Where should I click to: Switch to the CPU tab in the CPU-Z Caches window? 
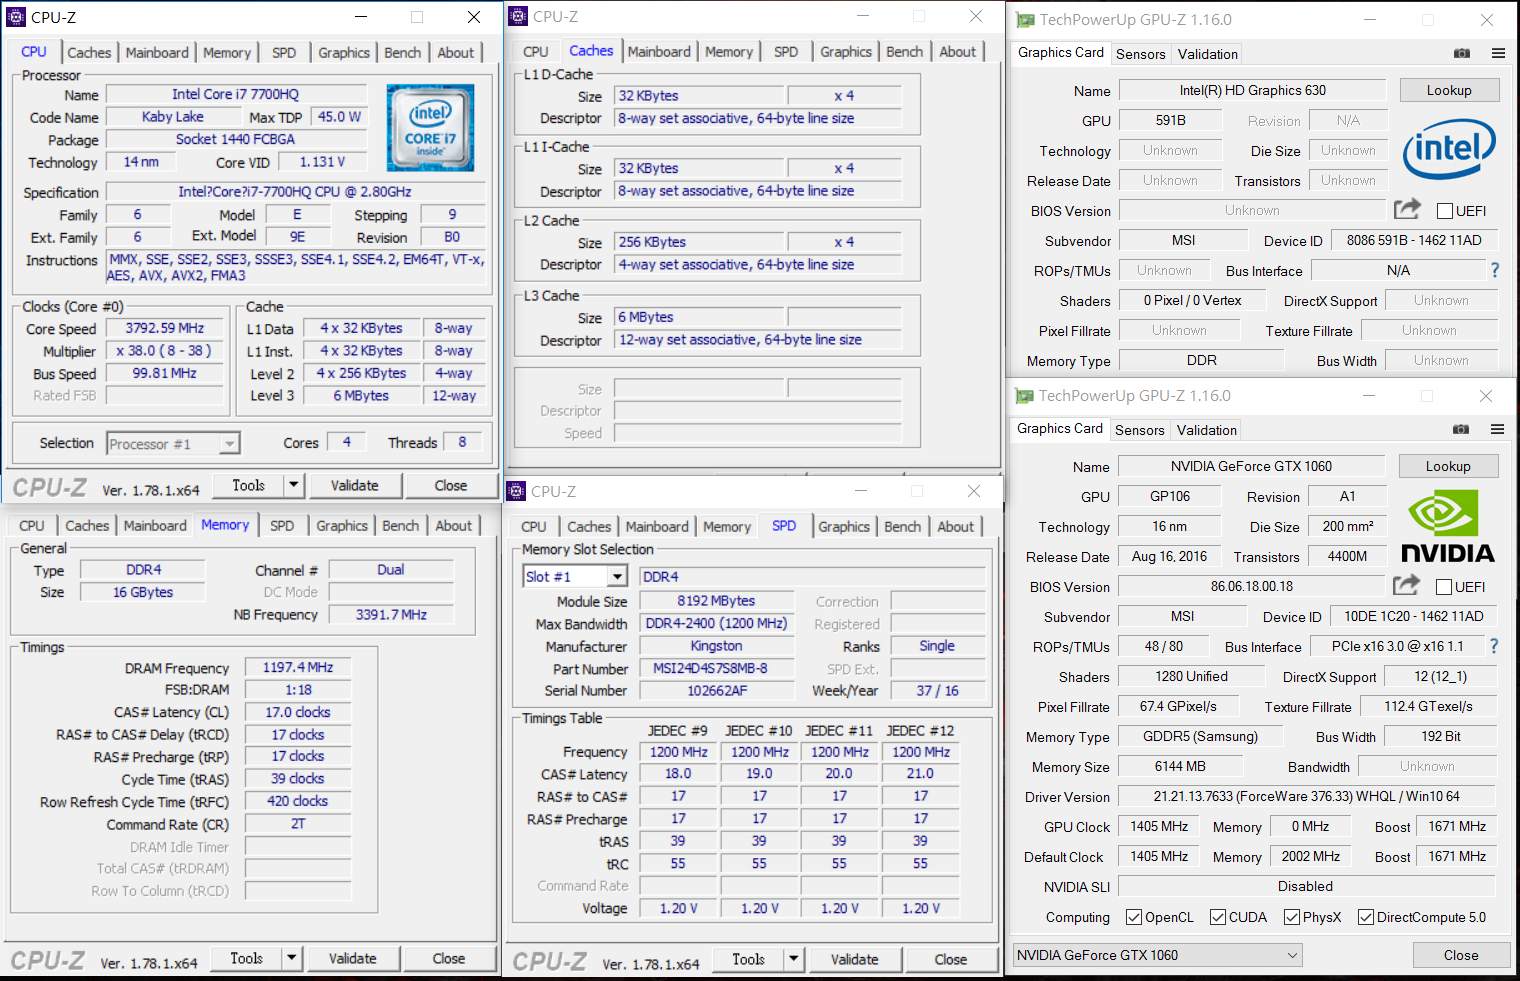536,52
